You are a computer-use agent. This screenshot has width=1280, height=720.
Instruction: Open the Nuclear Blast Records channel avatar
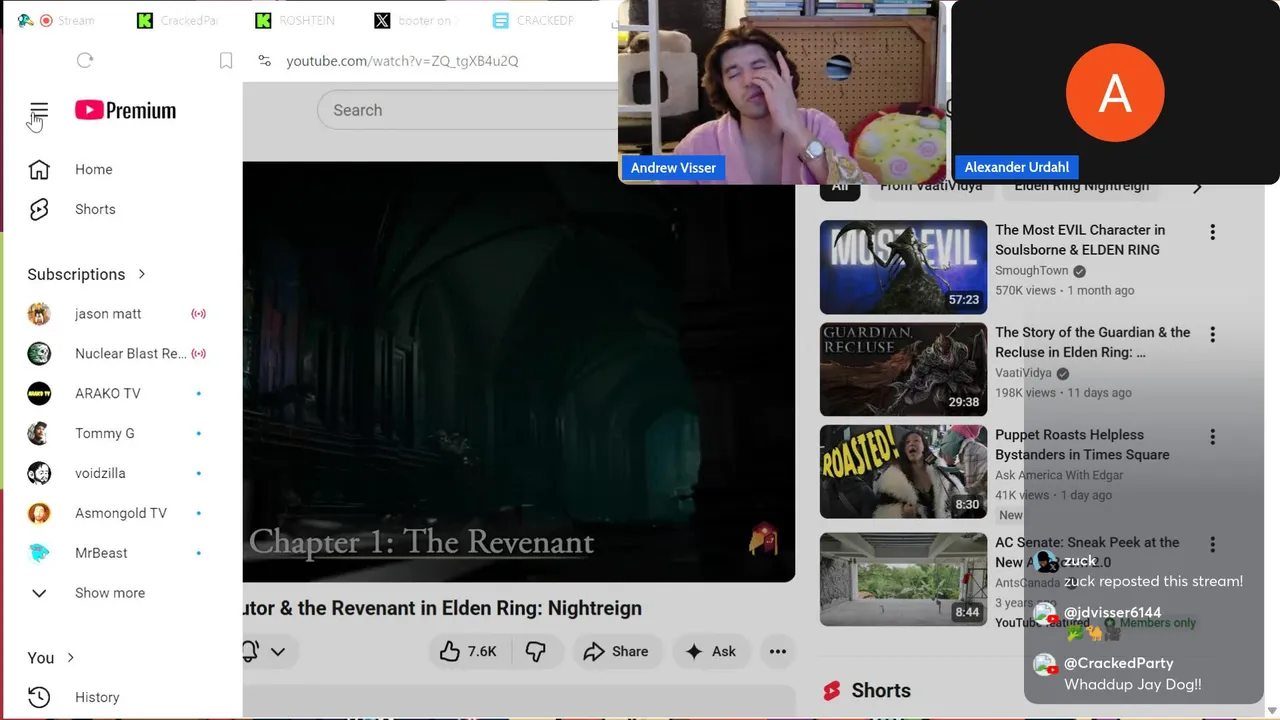39,353
